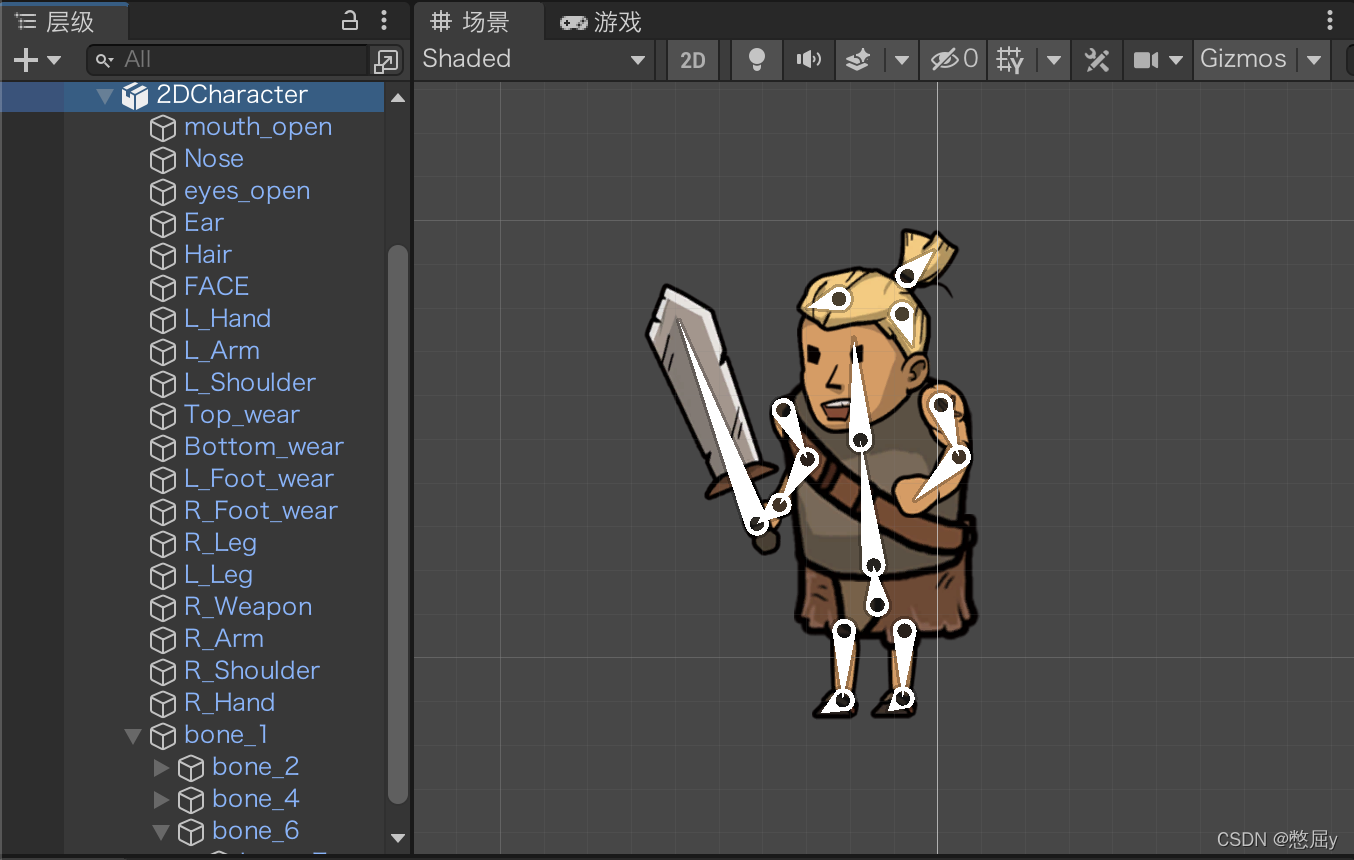The height and width of the screenshot is (860, 1354).
Task: Mute scene audio in the Scene toolbar
Action: (808, 59)
